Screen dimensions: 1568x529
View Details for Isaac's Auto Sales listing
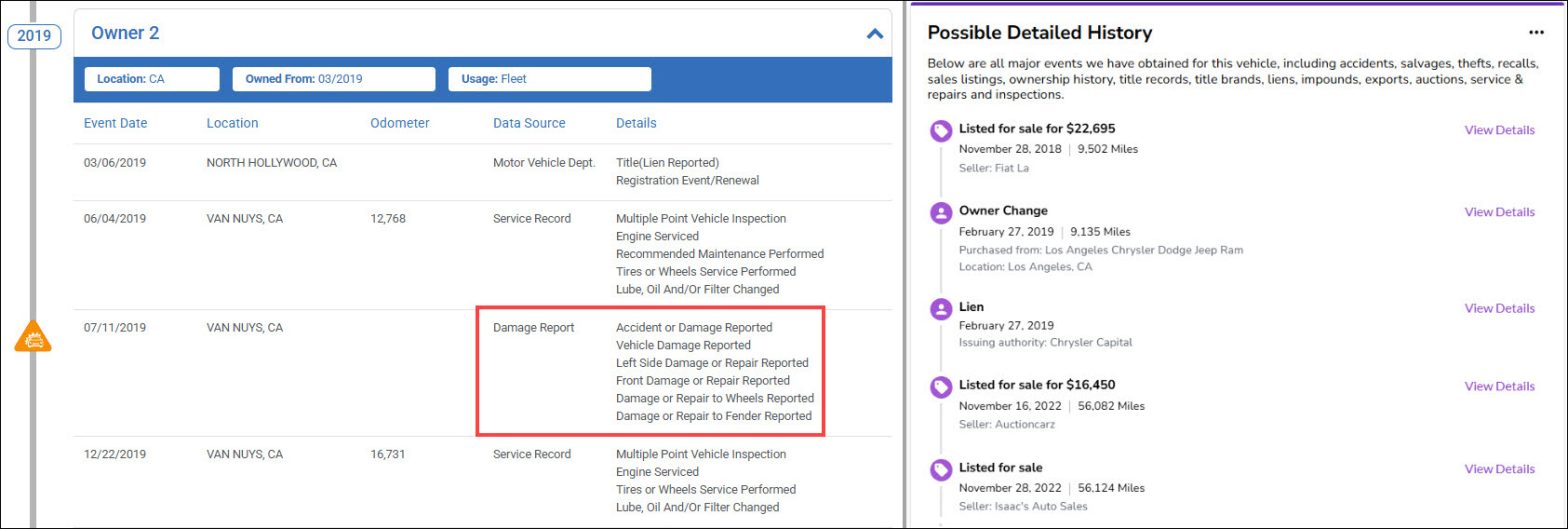[x=1499, y=469]
